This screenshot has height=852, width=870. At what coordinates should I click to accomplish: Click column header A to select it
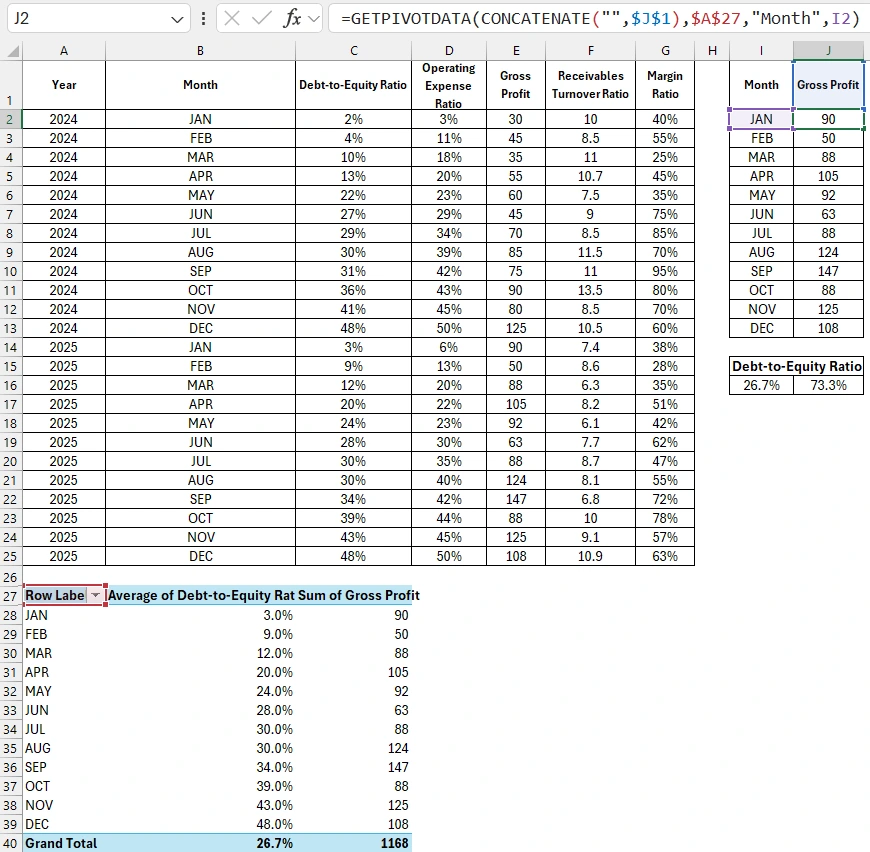click(x=63, y=50)
